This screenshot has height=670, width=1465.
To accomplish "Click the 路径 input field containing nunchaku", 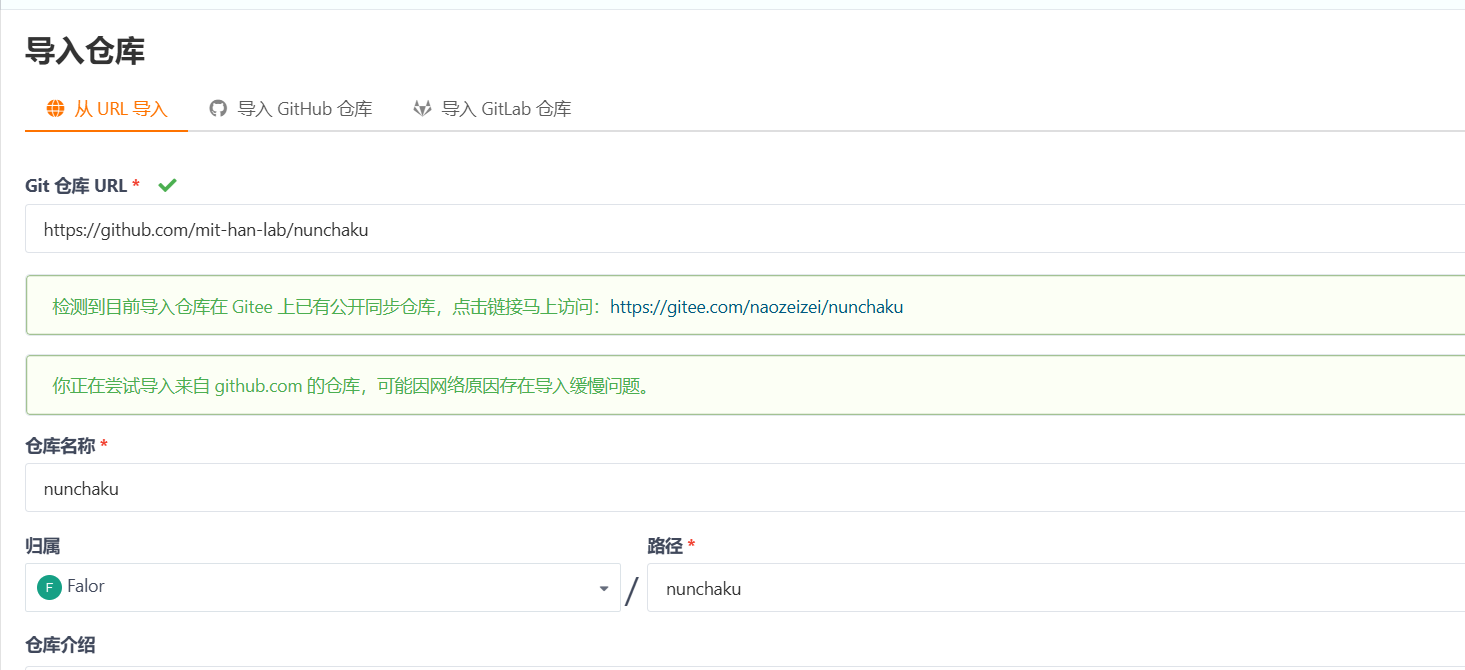I will tap(1056, 587).
